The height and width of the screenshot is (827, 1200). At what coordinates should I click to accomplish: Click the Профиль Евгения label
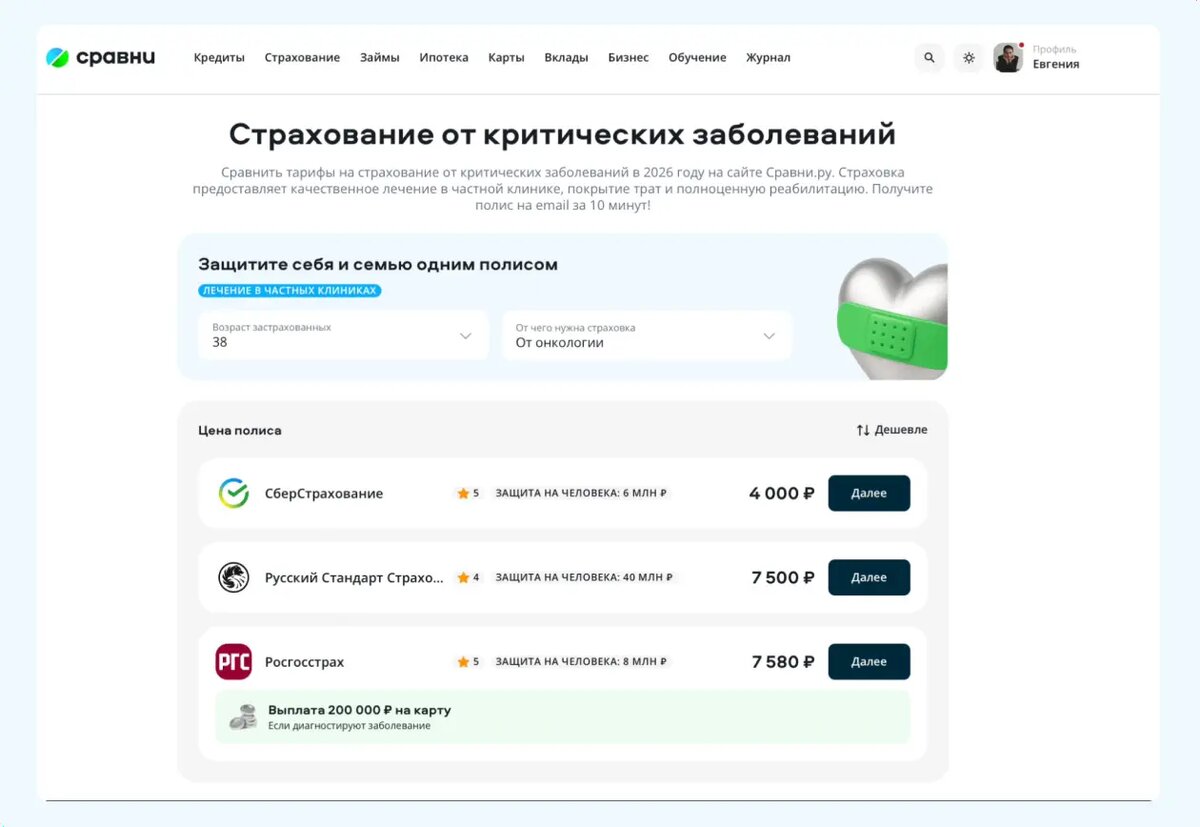(1056, 57)
